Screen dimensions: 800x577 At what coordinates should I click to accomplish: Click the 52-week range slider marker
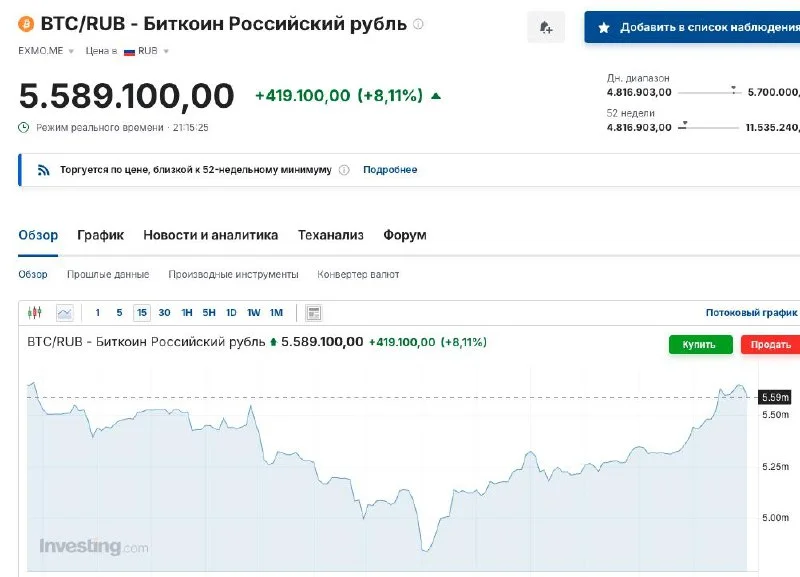[684, 123]
